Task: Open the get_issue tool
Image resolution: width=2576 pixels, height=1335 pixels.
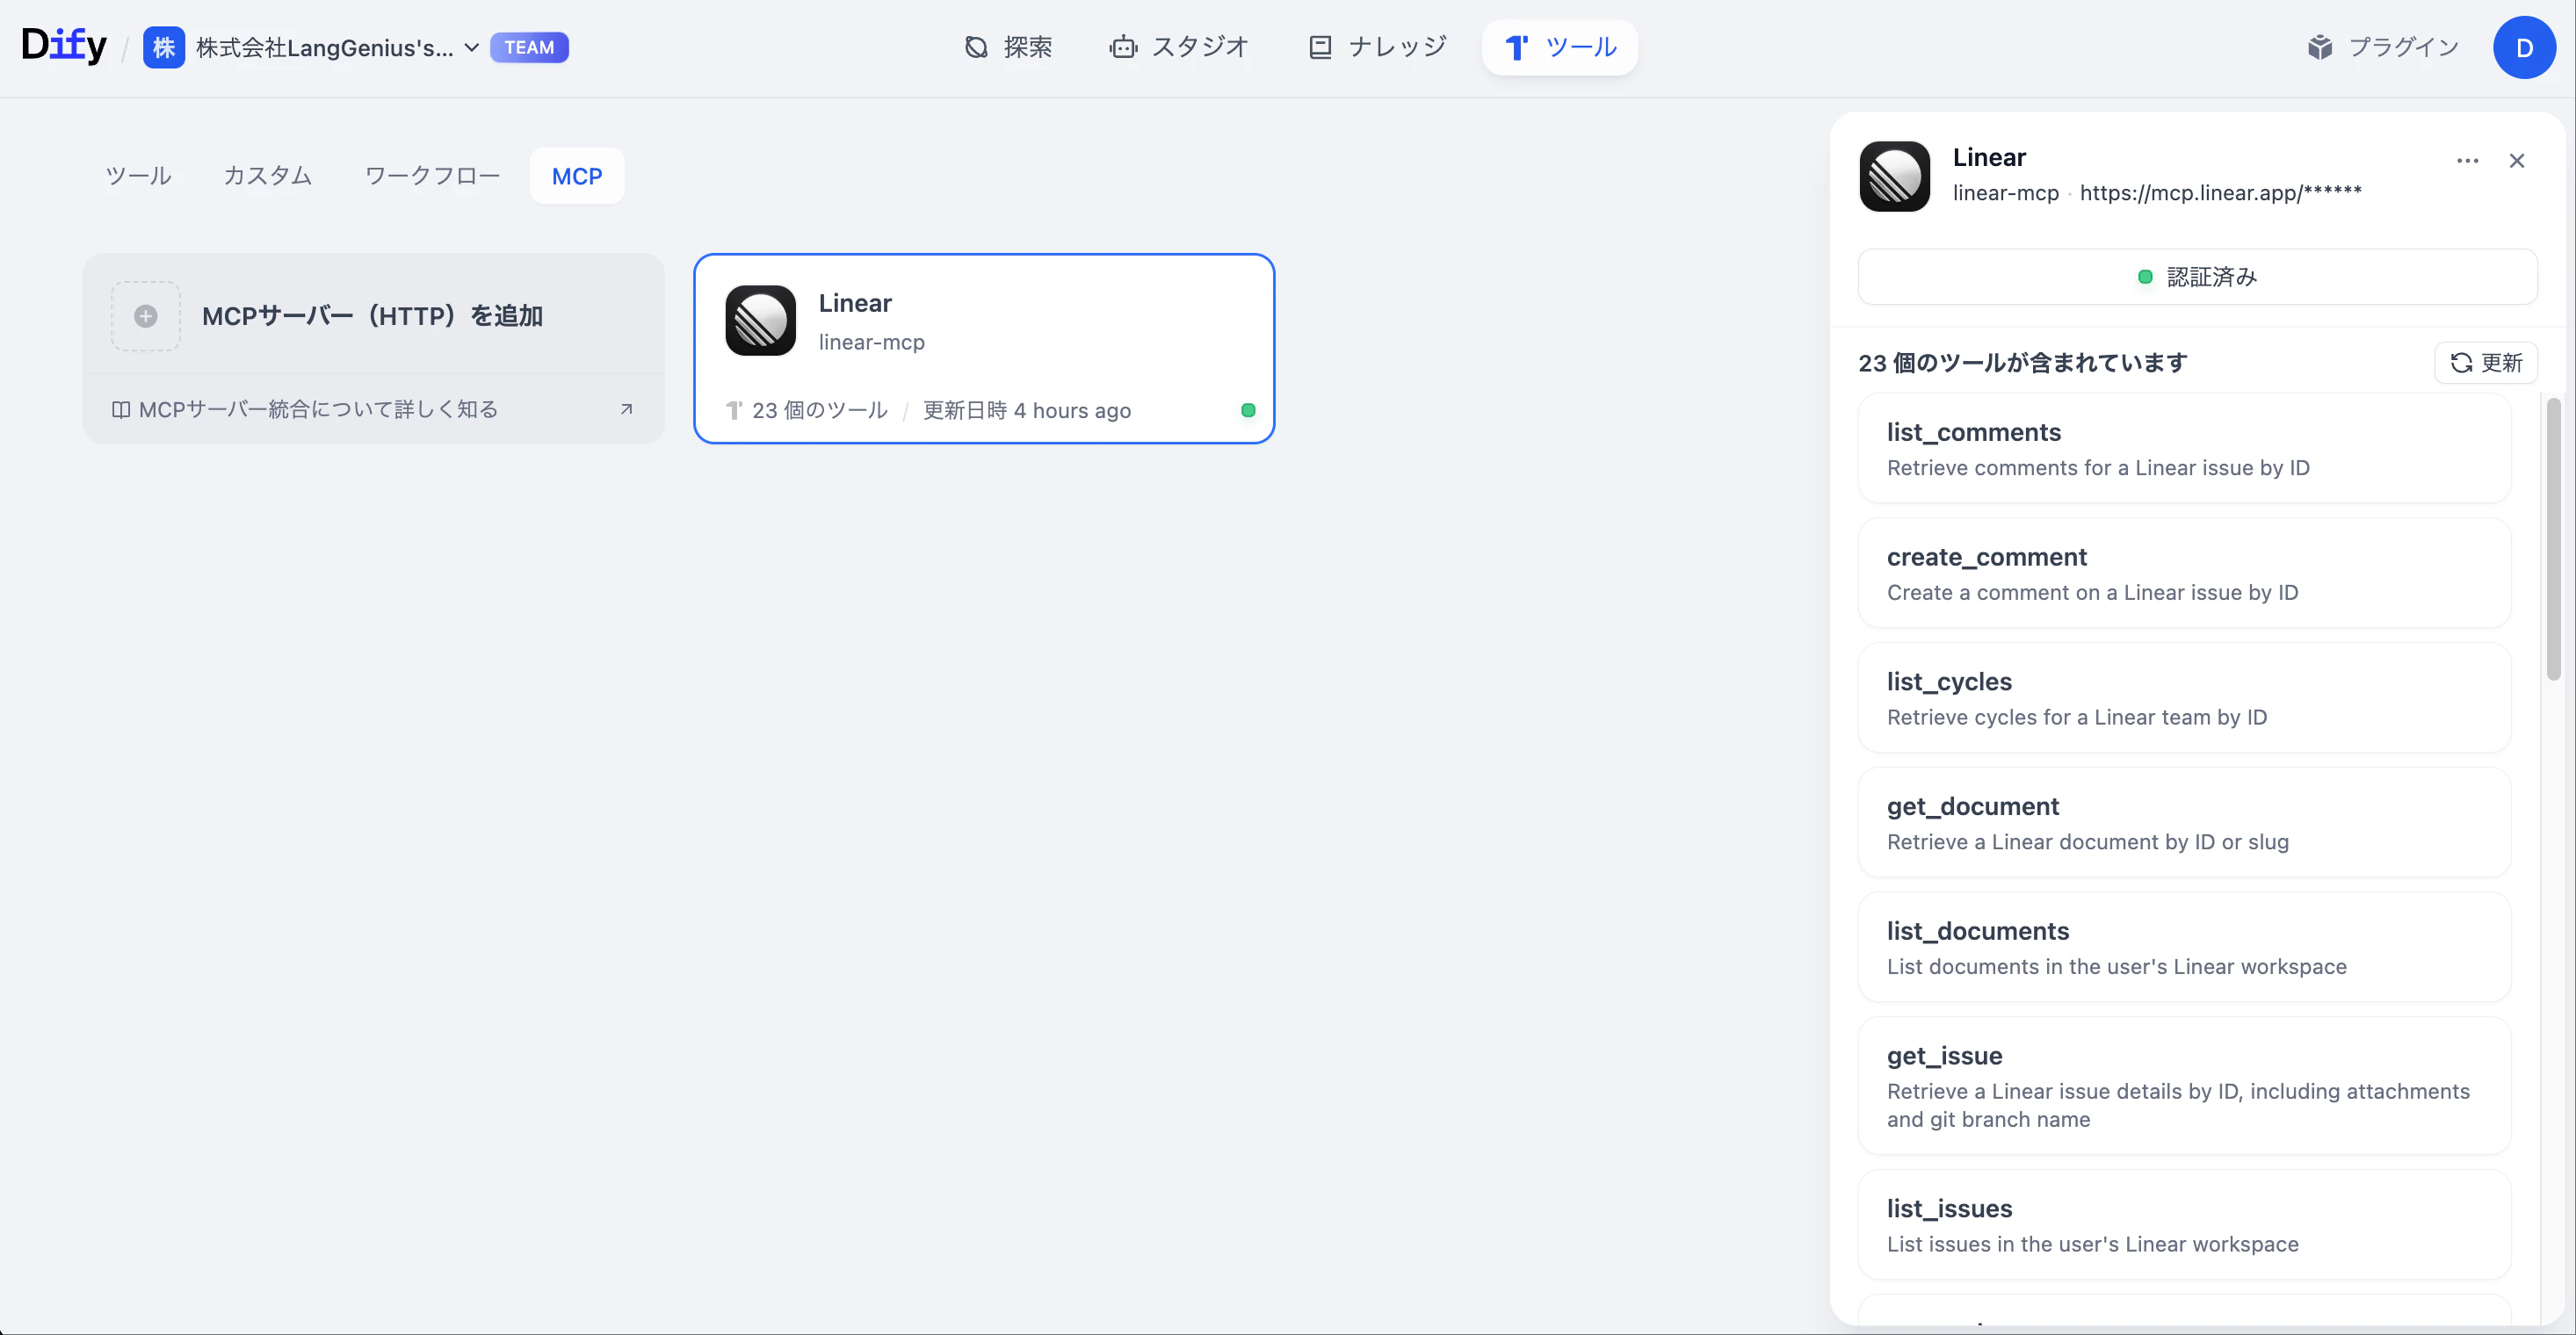Action: pyautogui.click(x=2184, y=1086)
